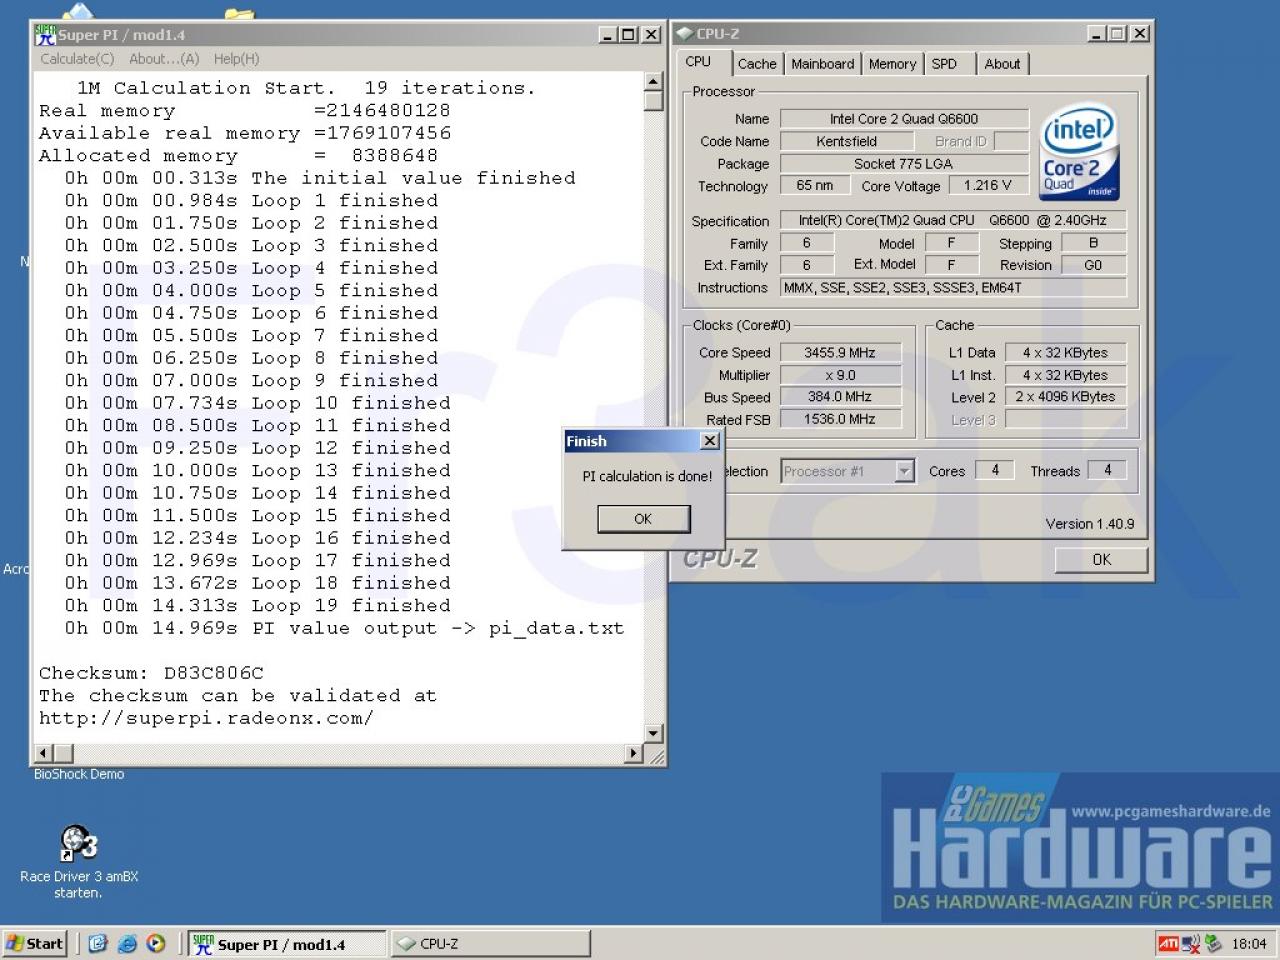The height and width of the screenshot is (960, 1280).
Task: Minimize the Super PI window
Action: (x=608, y=35)
